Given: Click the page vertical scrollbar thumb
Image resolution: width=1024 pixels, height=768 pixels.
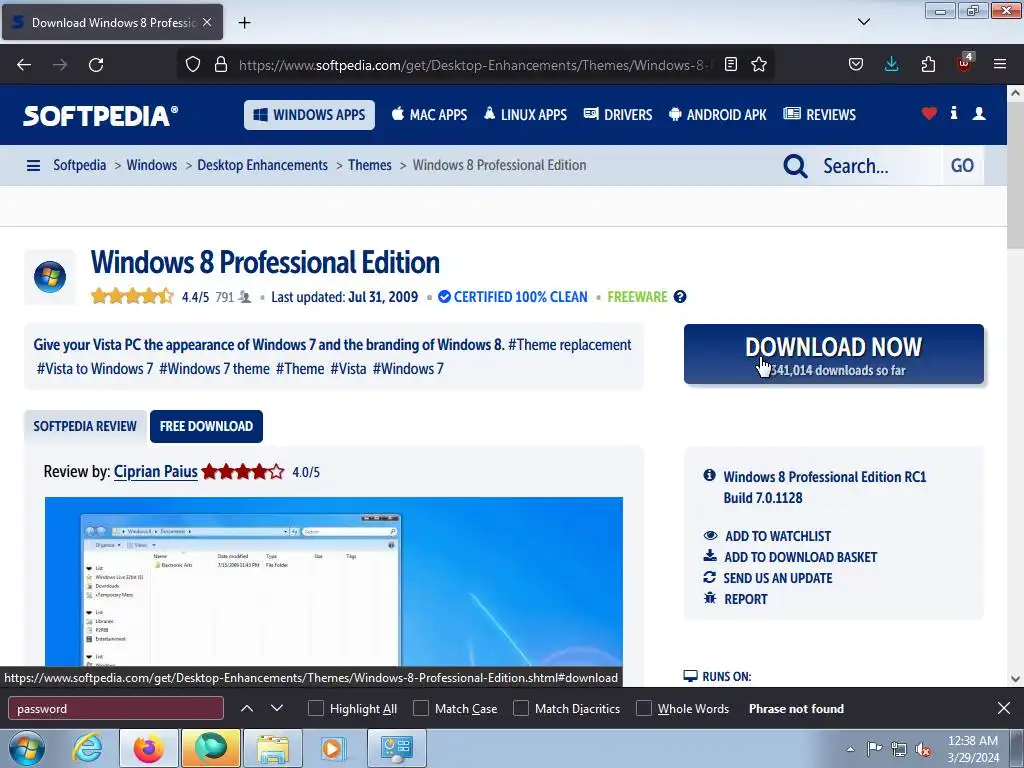Looking at the screenshot, I should point(1016,176).
